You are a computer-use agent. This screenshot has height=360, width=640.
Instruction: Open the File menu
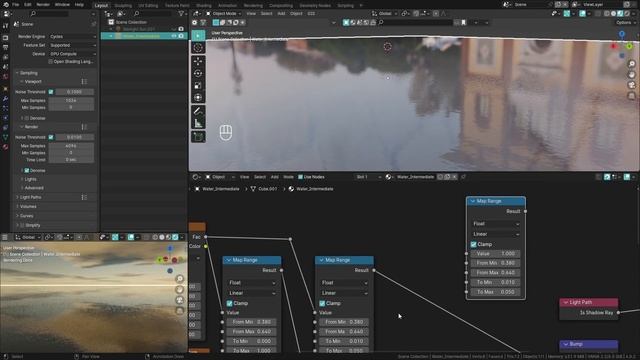coord(16,4)
